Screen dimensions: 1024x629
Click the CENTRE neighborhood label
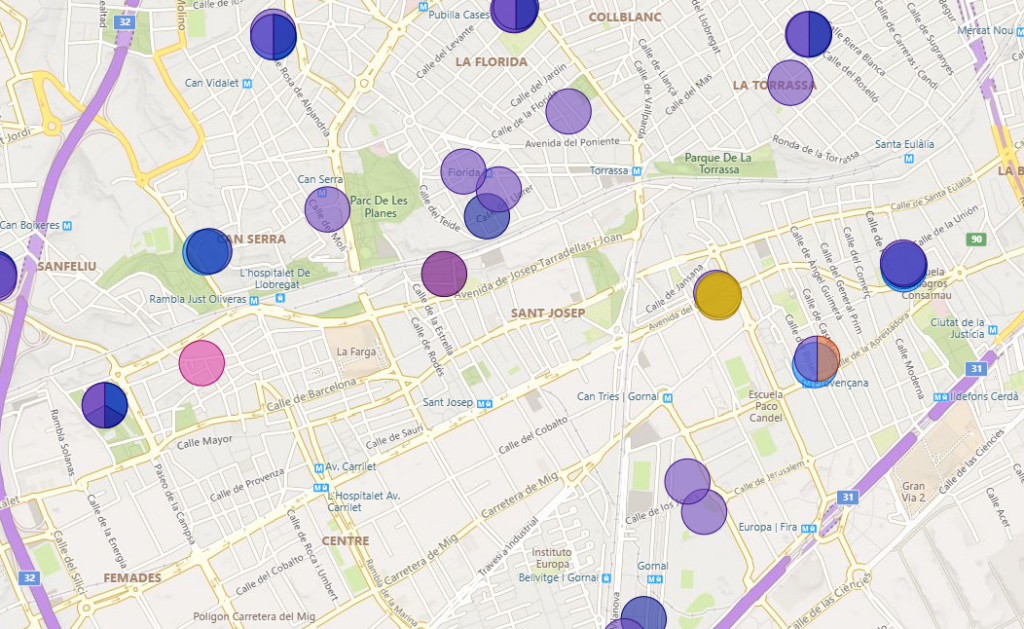tap(345, 541)
